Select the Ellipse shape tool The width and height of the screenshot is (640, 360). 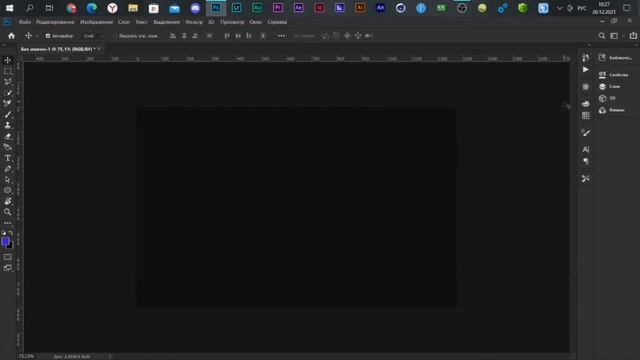(7, 190)
